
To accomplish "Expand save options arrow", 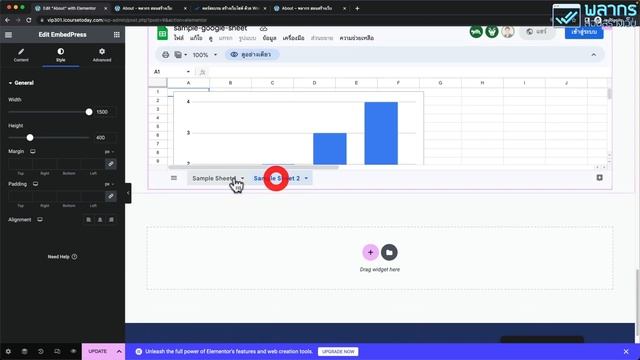I will (x=119, y=351).
